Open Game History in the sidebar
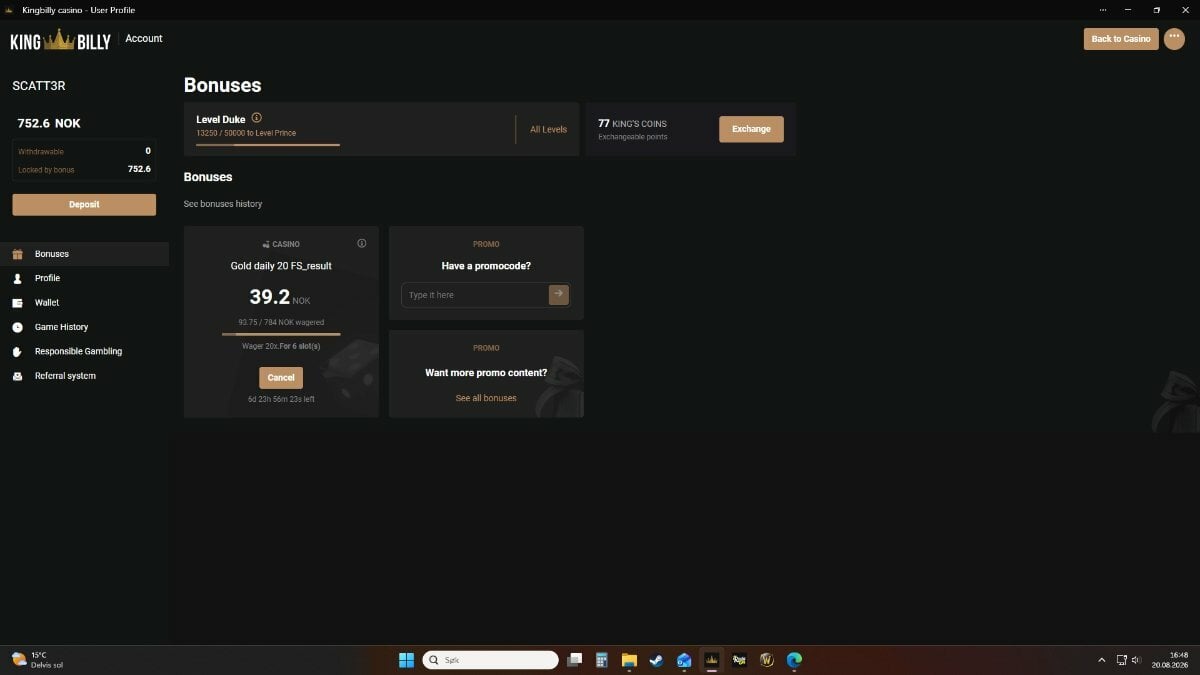 click(84, 327)
